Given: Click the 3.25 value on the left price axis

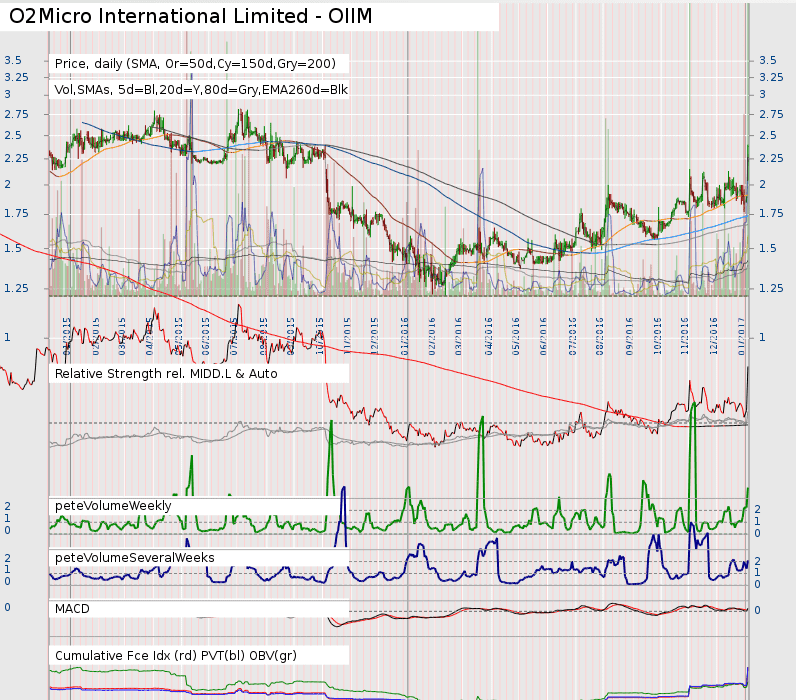Looking at the screenshot, I should [17, 77].
